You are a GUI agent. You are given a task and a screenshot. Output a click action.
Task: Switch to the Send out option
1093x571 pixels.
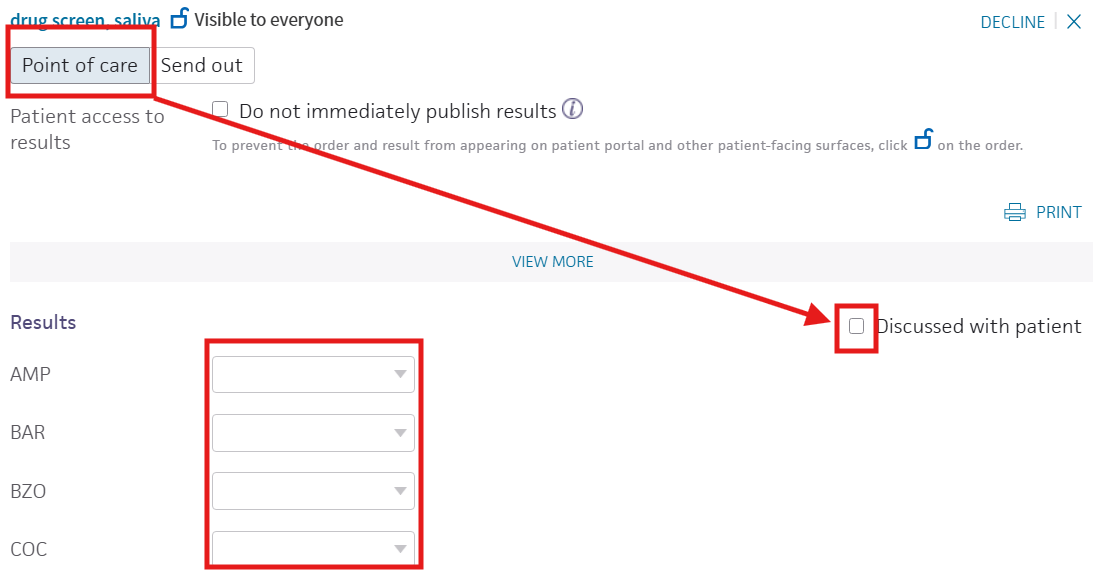coord(202,66)
